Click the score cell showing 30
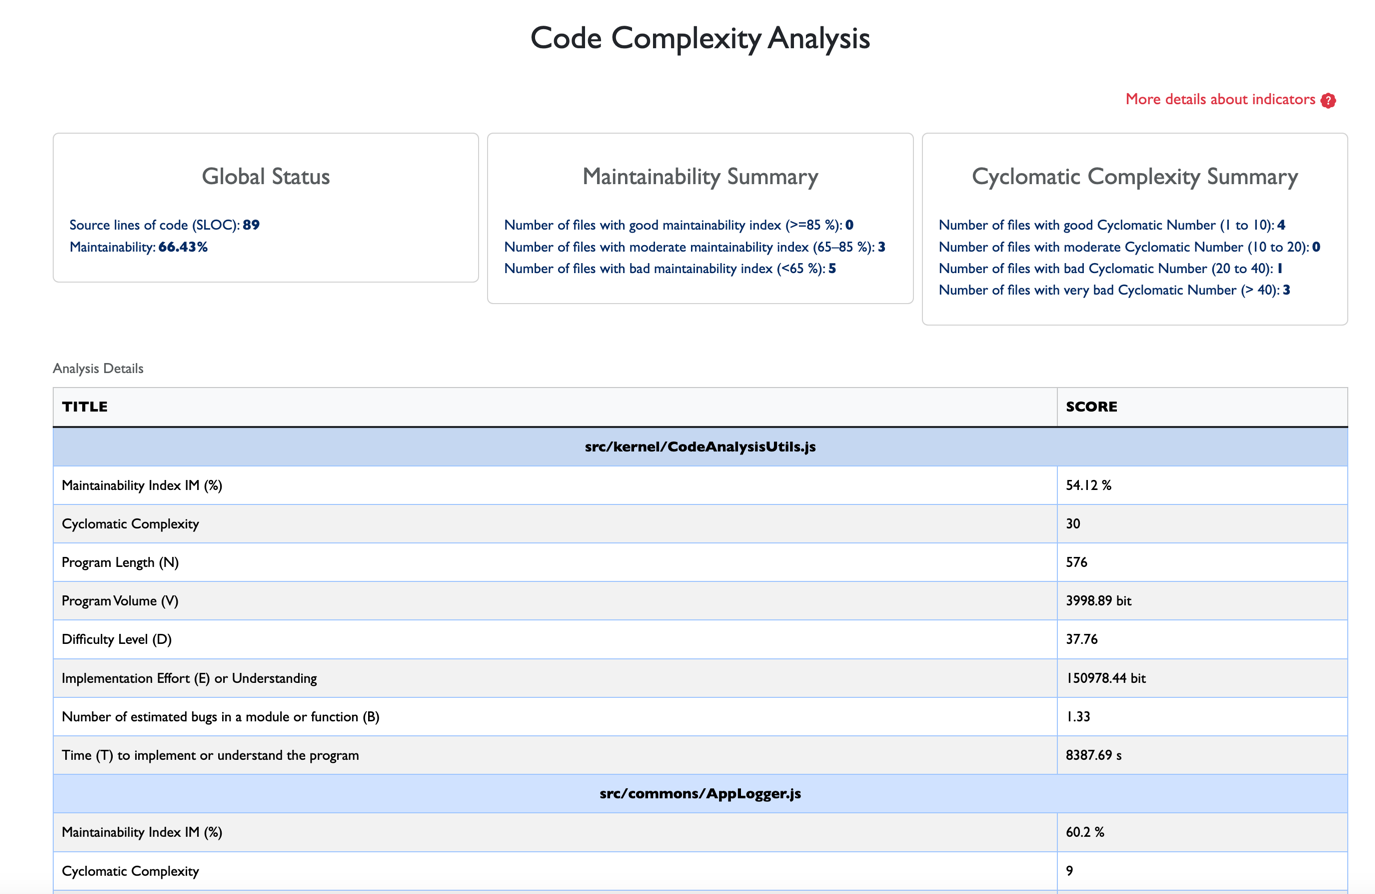1375x894 pixels. [1202, 524]
